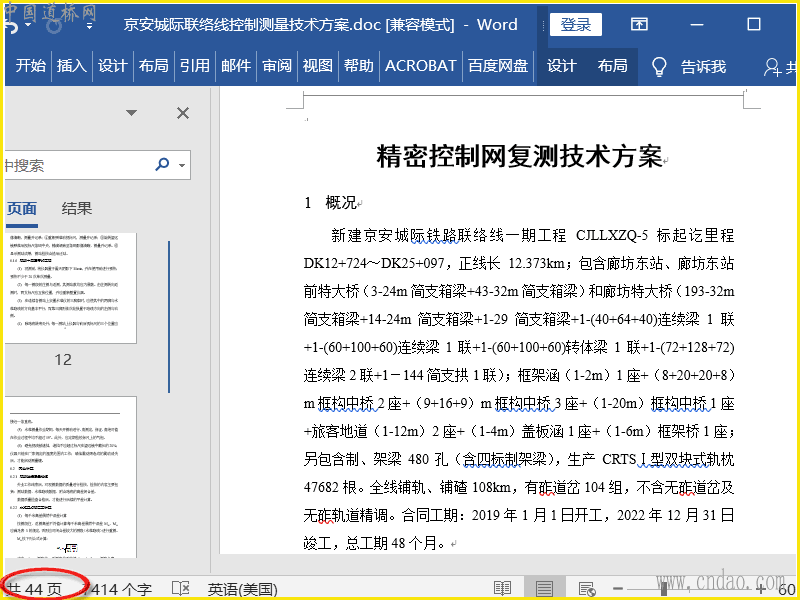Click the search magnifier icon in navigation pane
The width and height of the screenshot is (800, 600).
(x=162, y=165)
